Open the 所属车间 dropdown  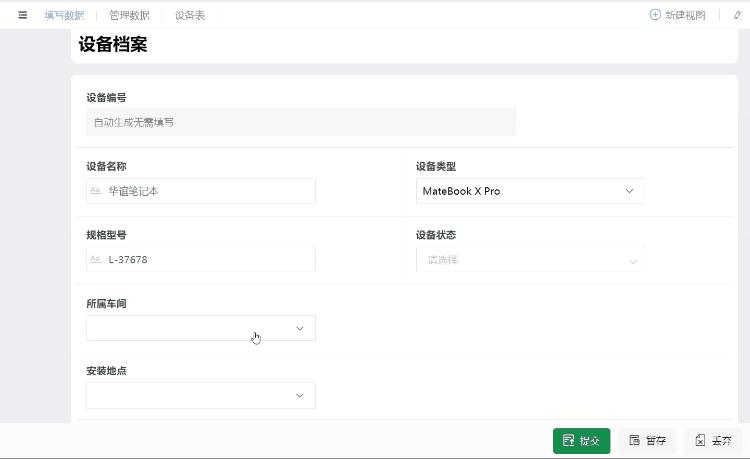click(x=200, y=328)
